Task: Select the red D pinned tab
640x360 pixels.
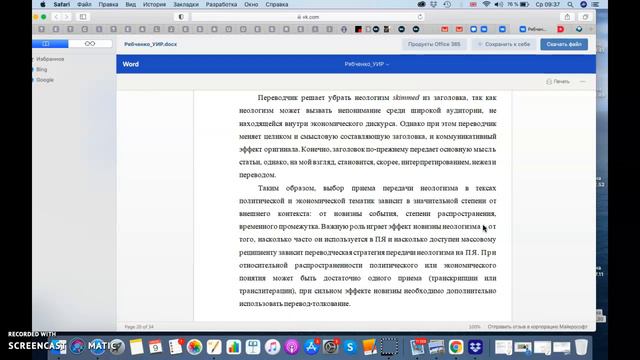Action: point(561,29)
